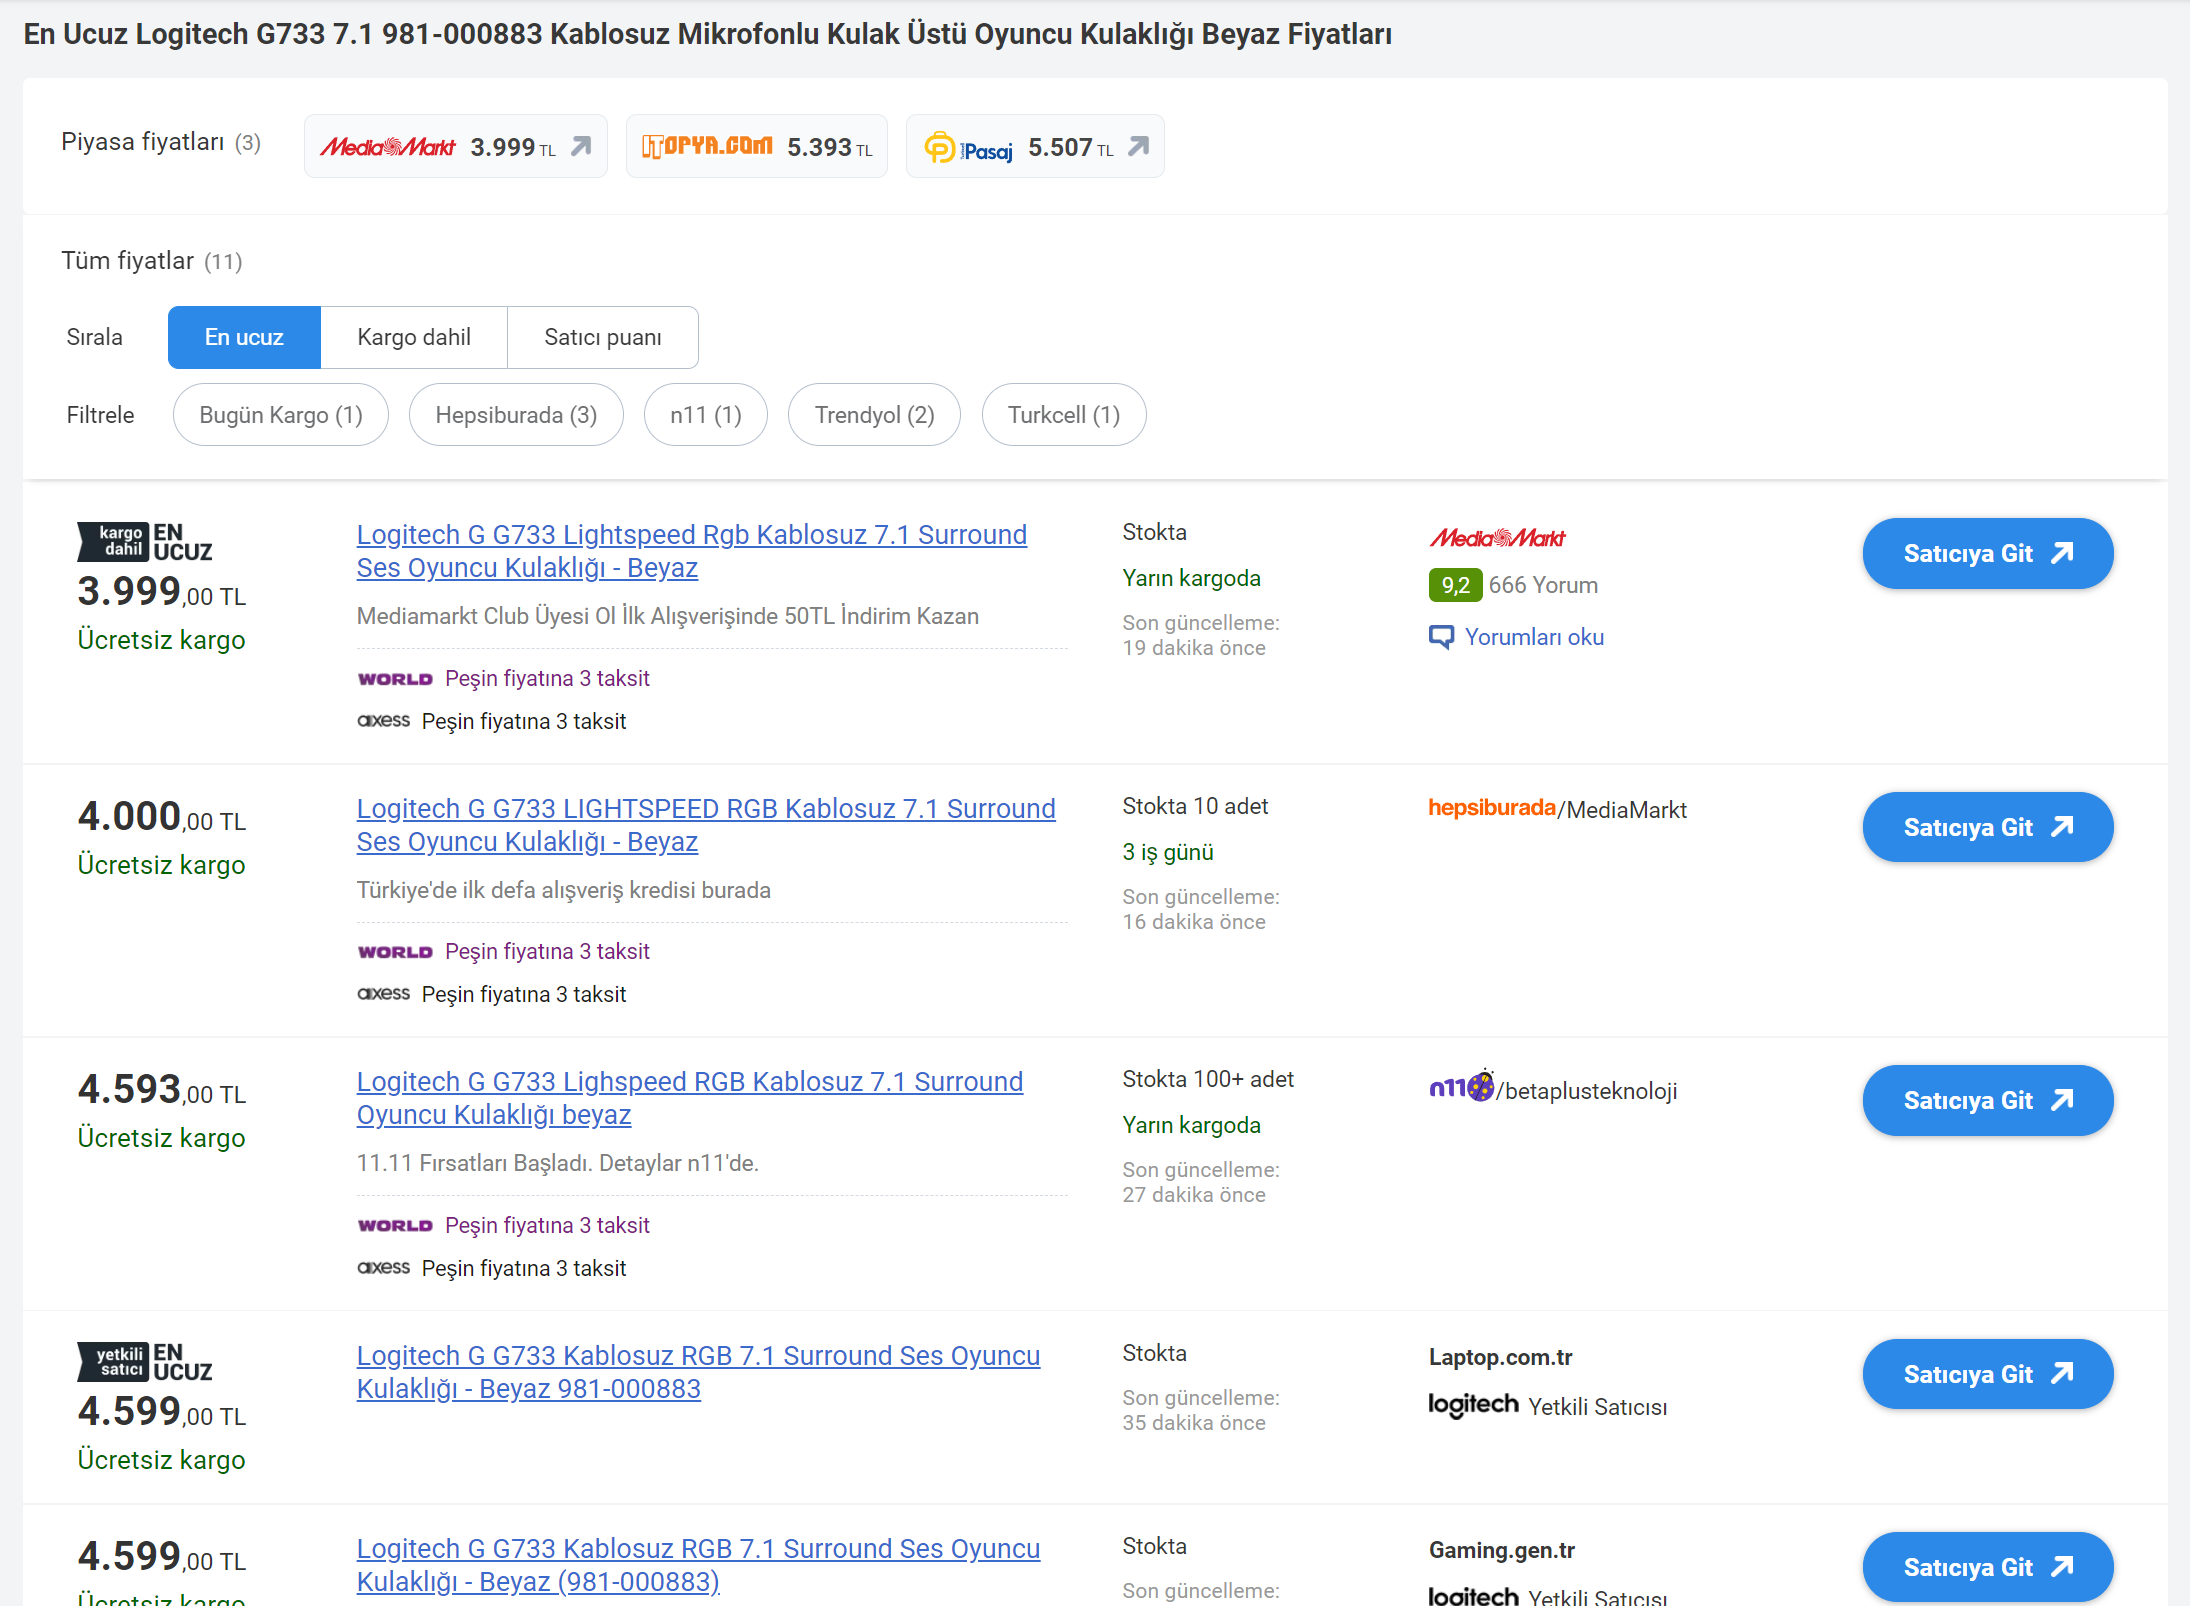The image size is (2190, 1606).
Task: Click the MediaMarkt seller logo in first offer
Action: pos(1498,538)
